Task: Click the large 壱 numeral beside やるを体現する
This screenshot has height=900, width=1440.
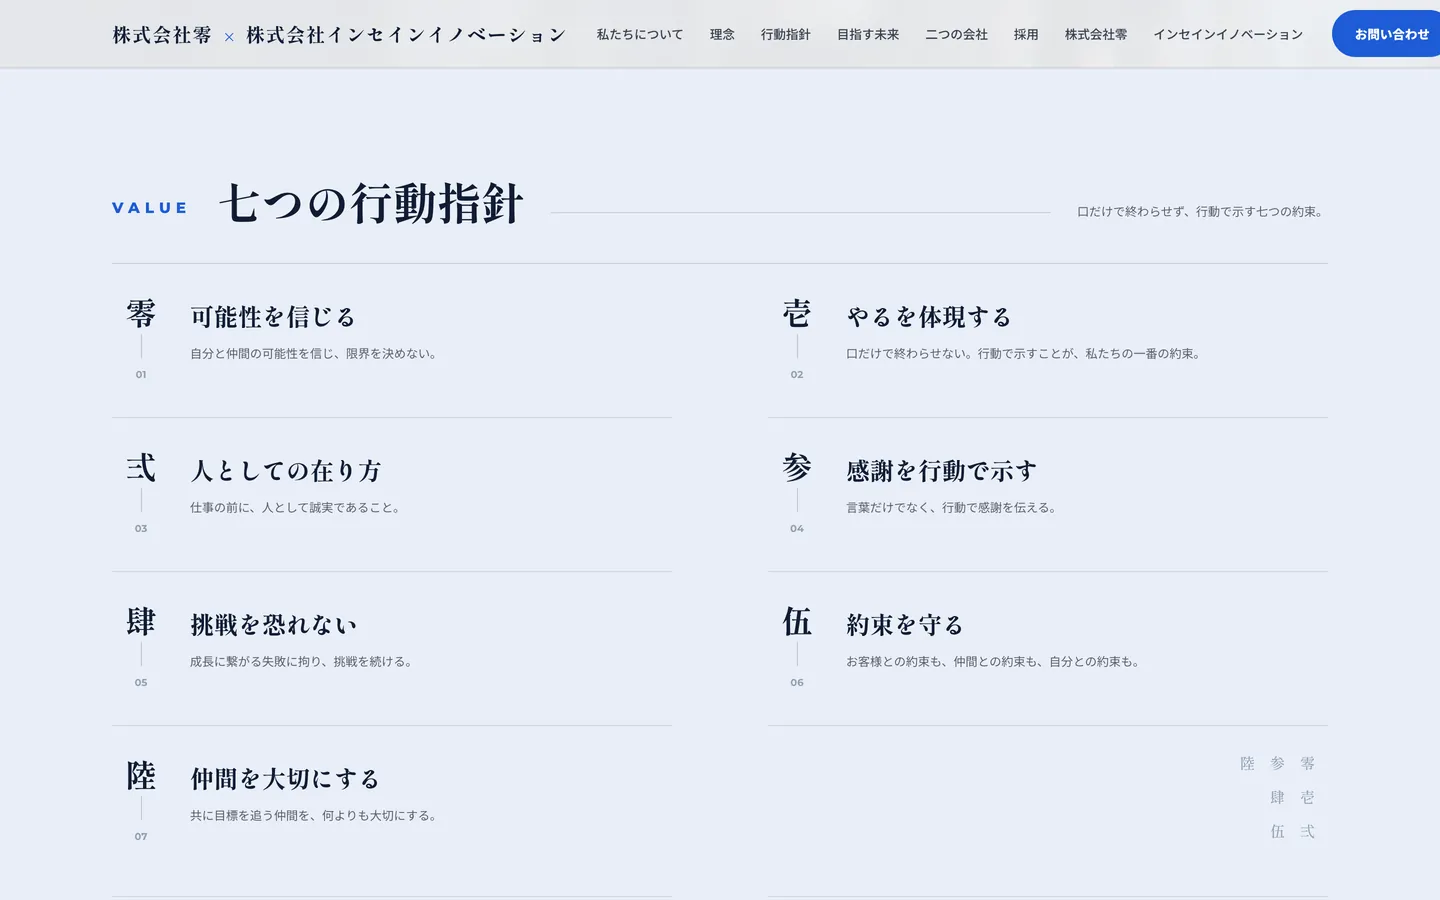Action: pos(797,314)
